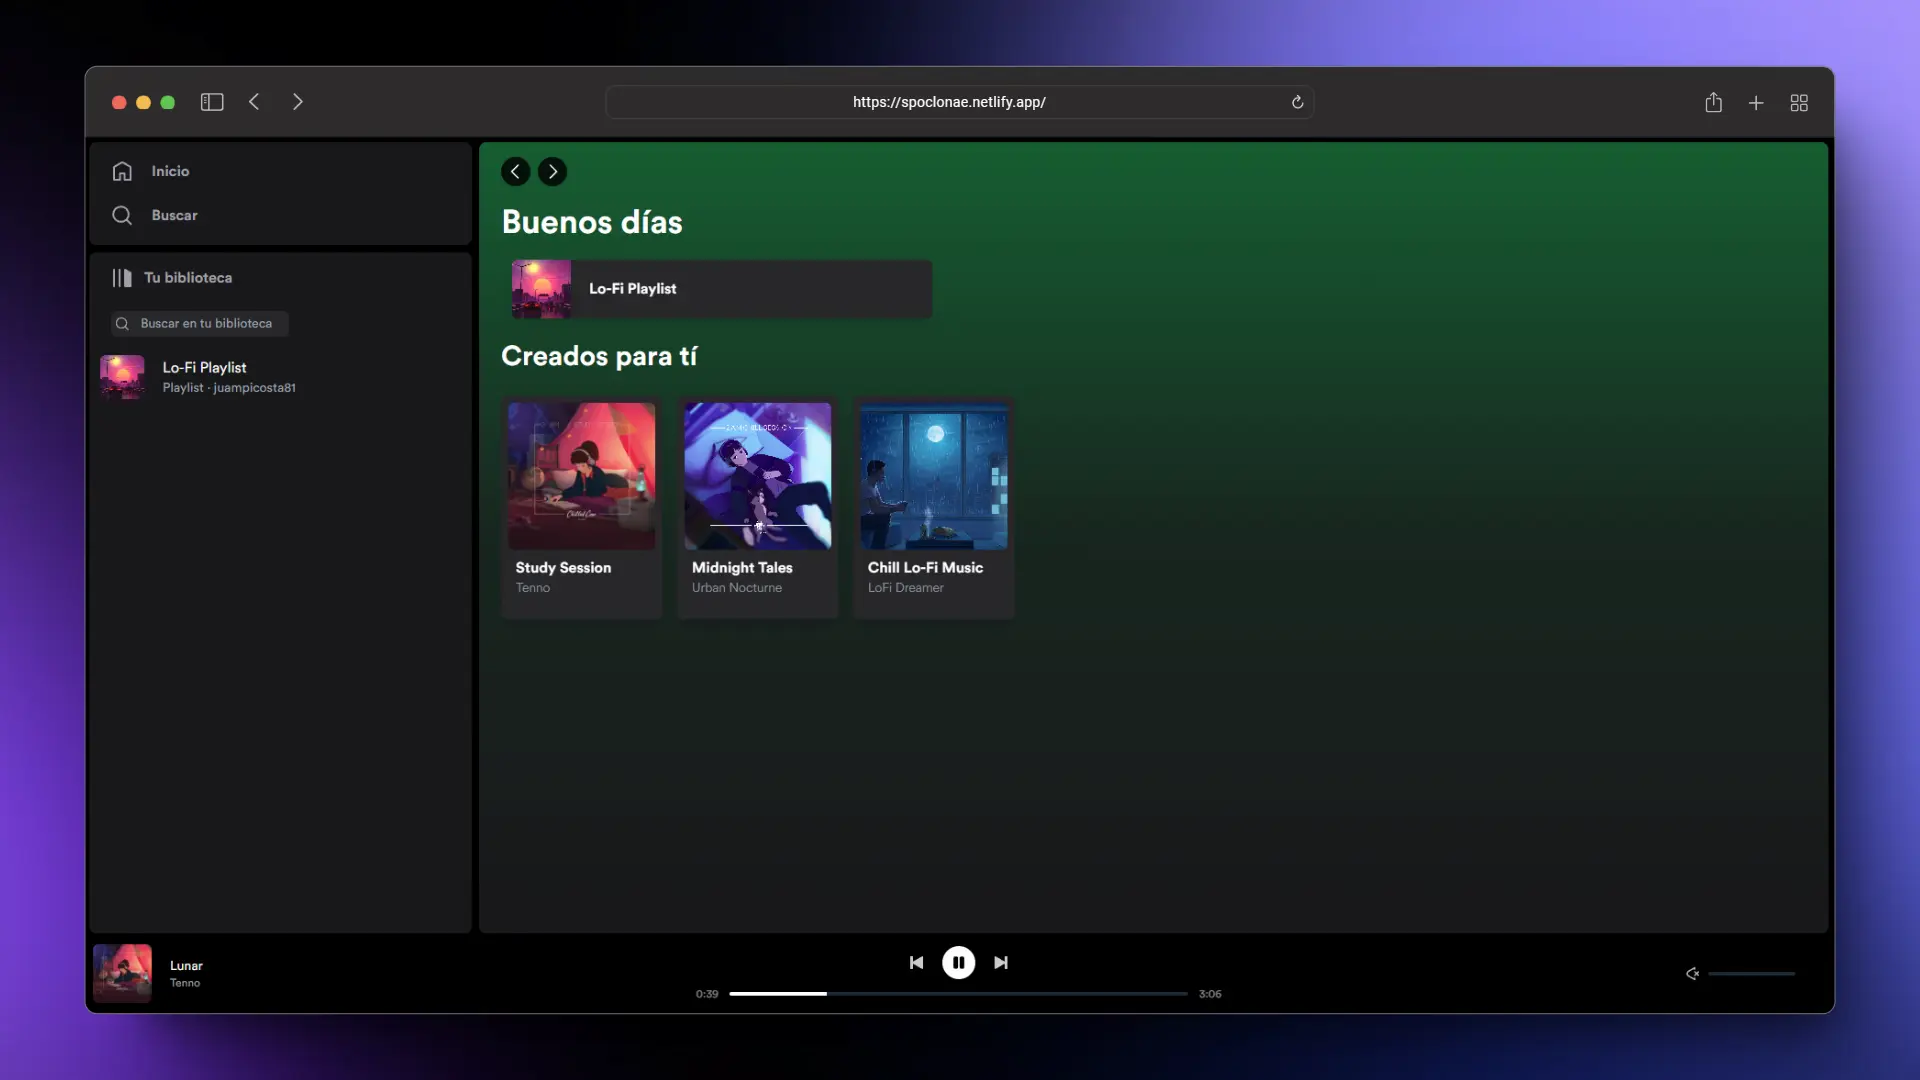Open the Chill Lo-Fi Music album card

pyautogui.click(x=933, y=507)
